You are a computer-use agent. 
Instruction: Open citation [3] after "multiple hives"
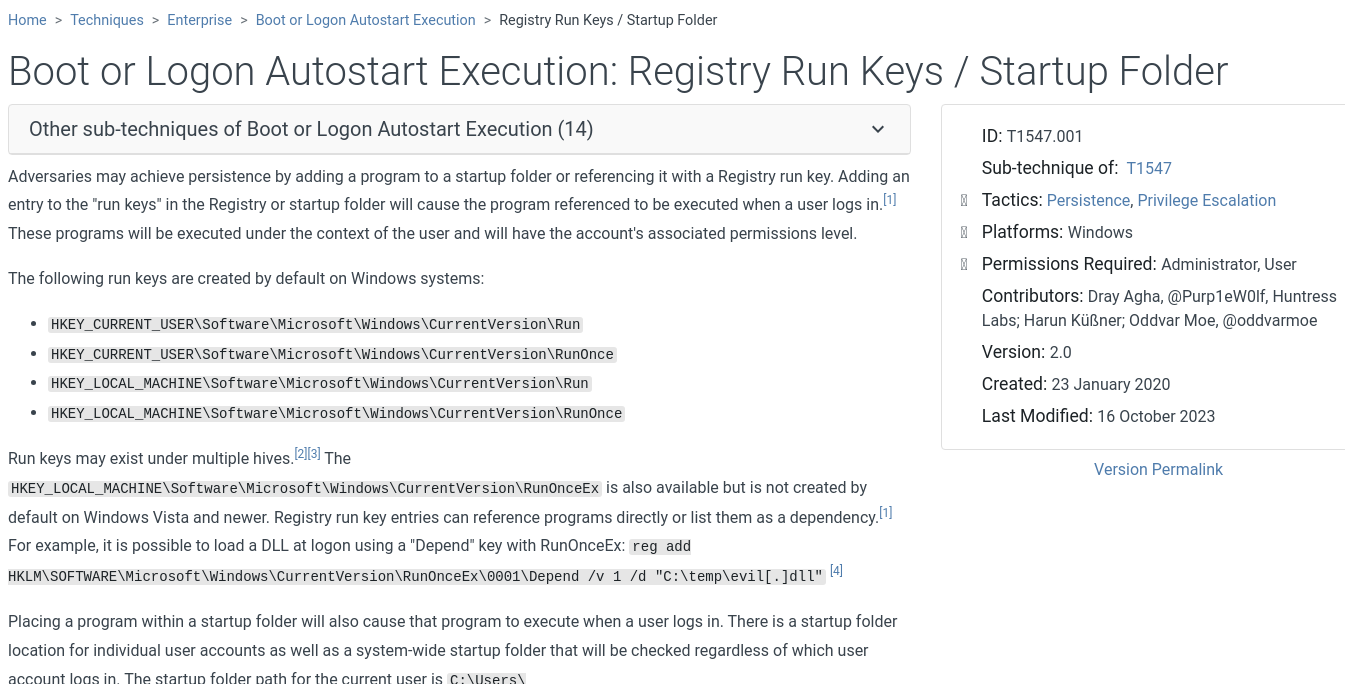(314, 454)
